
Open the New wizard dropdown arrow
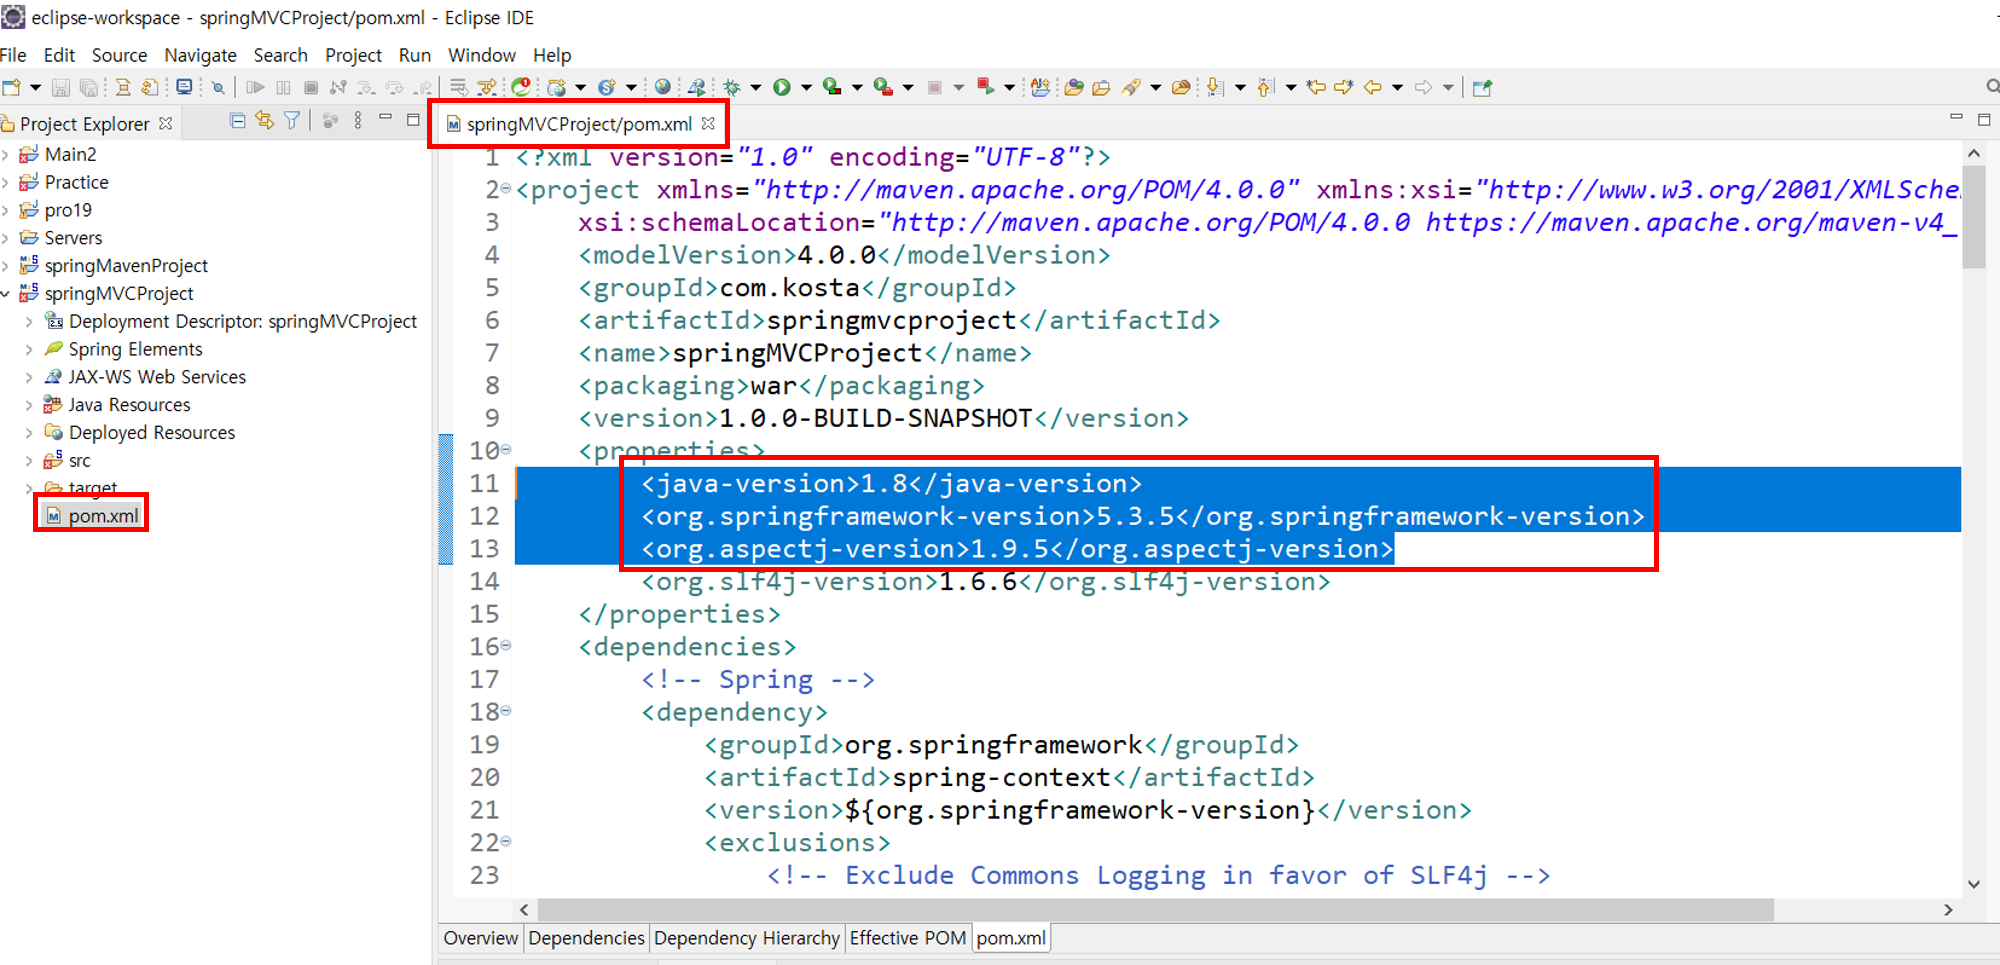(x=35, y=87)
